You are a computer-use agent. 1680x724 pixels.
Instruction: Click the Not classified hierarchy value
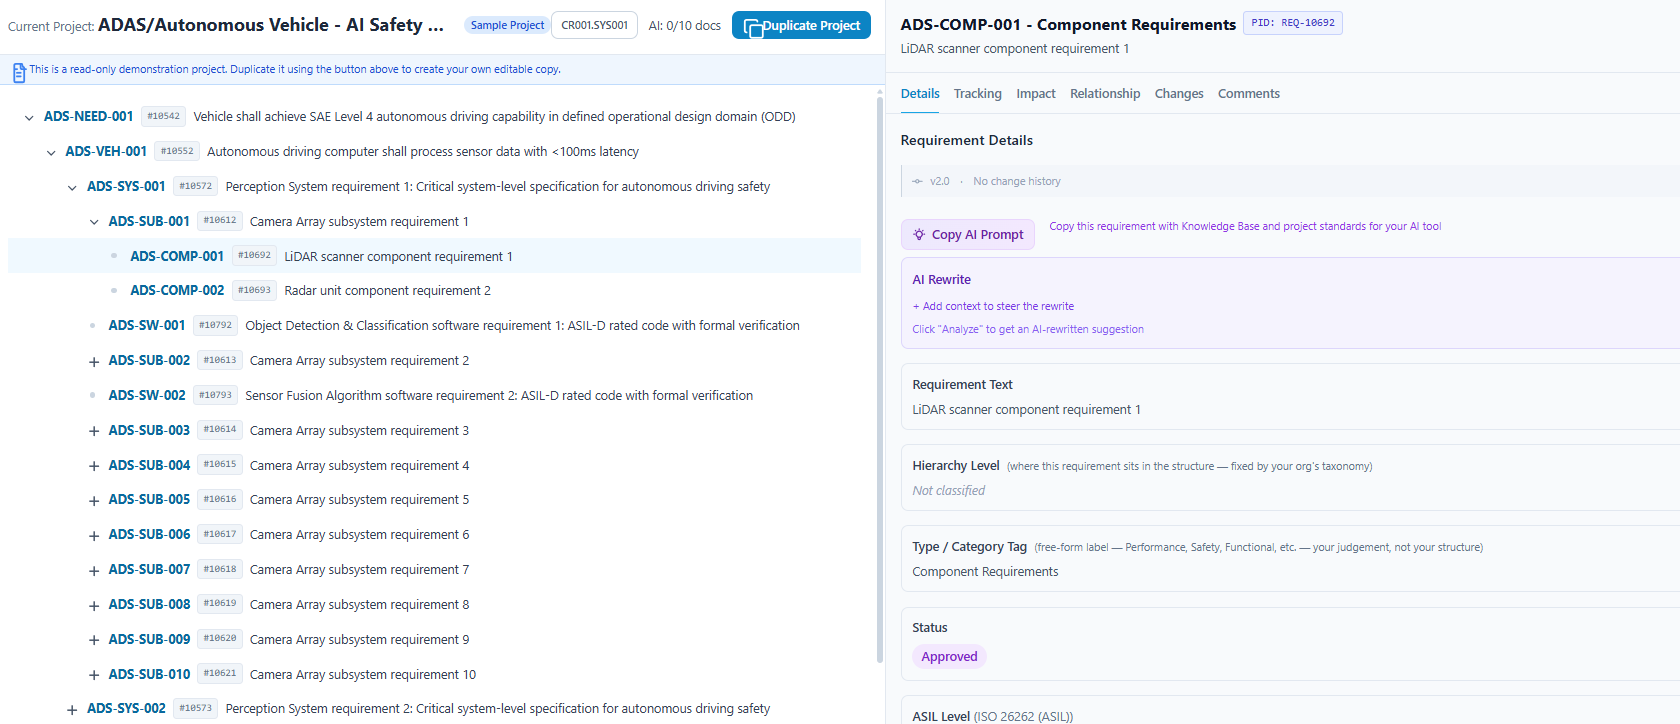pos(948,491)
